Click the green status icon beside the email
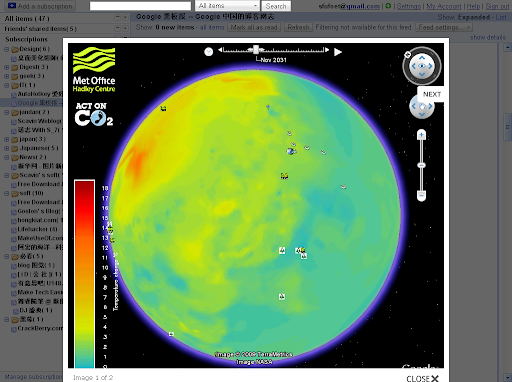512x382 pixels. 388,6
